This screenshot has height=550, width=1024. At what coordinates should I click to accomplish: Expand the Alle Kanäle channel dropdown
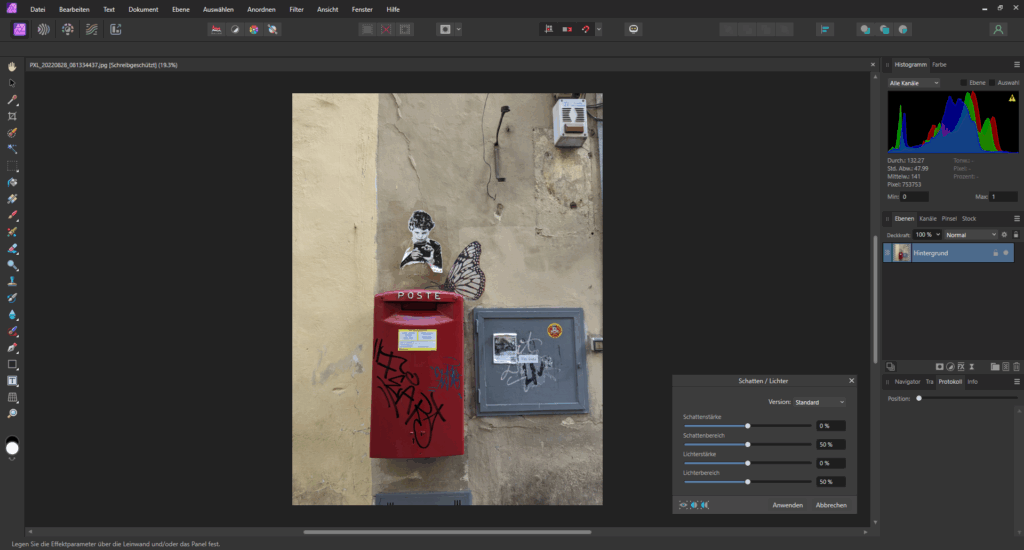click(914, 83)
